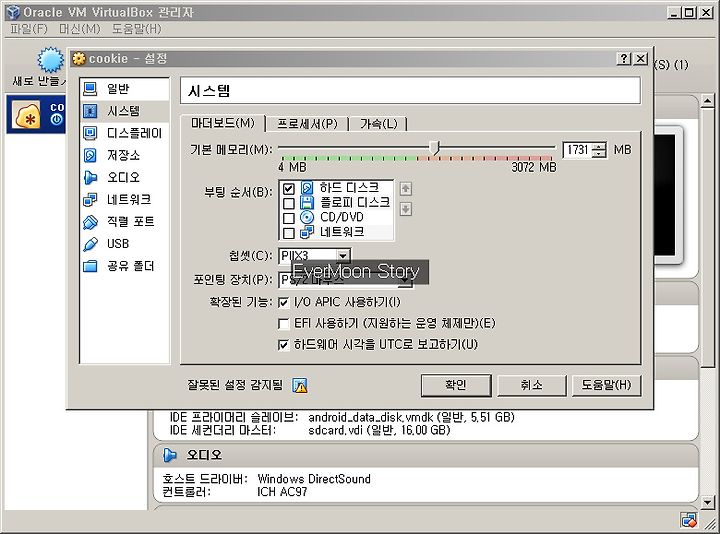Image resolution: width=720 pixels, height=534 pixels.
Task: Switch to the 가속(L) tab
Action: tap(378, 124)
